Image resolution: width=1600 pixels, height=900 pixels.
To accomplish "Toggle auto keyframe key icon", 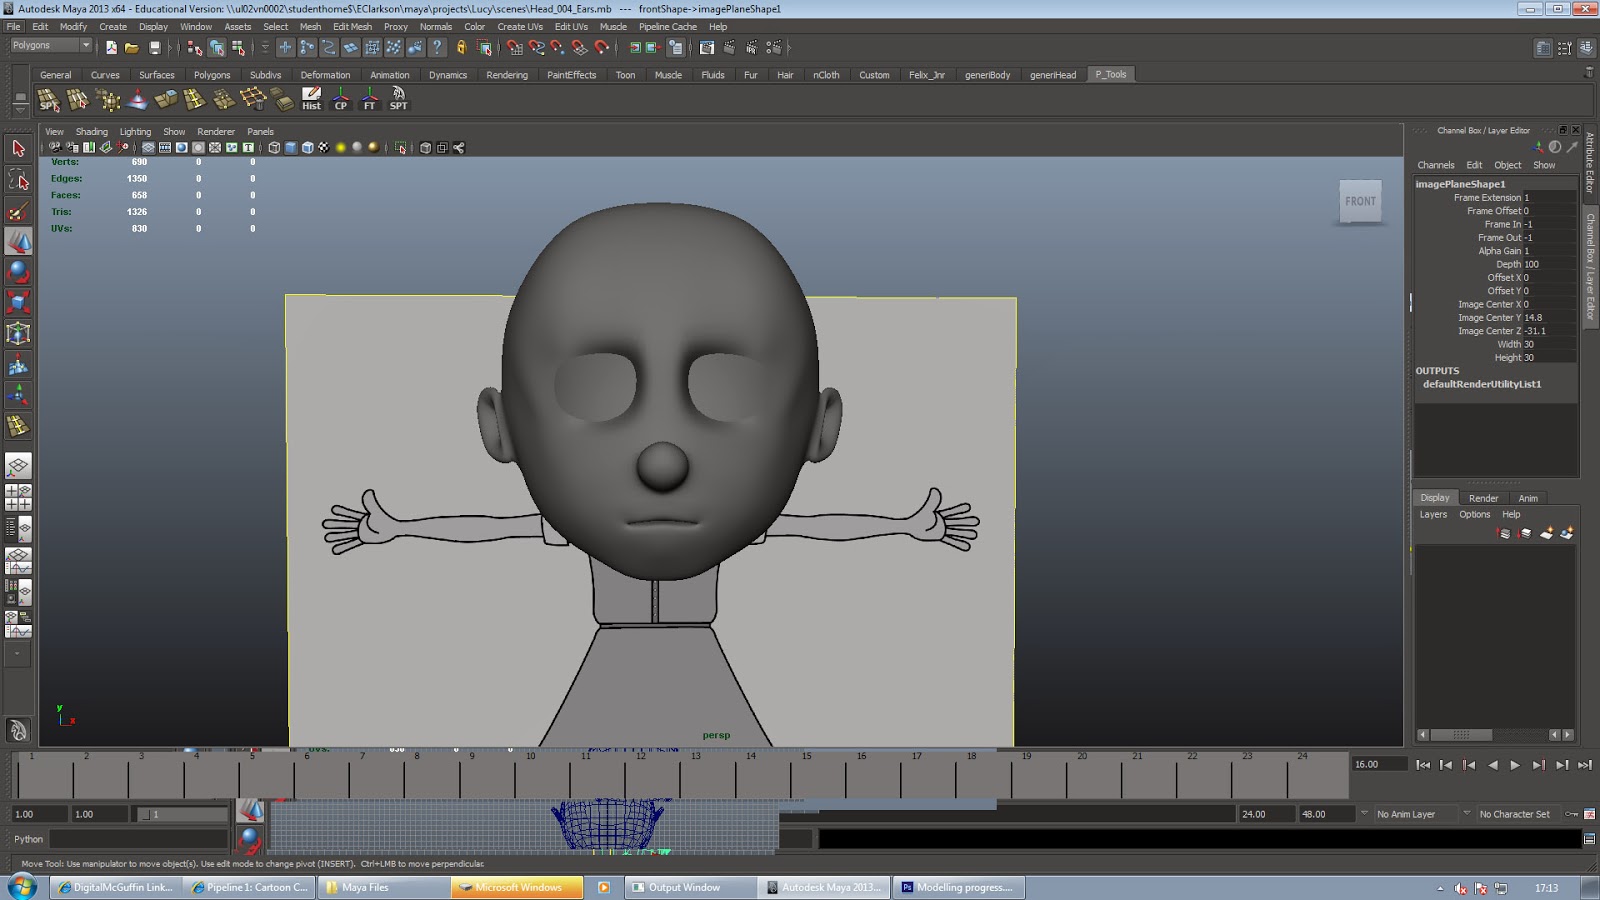I will pos(1571,814).
